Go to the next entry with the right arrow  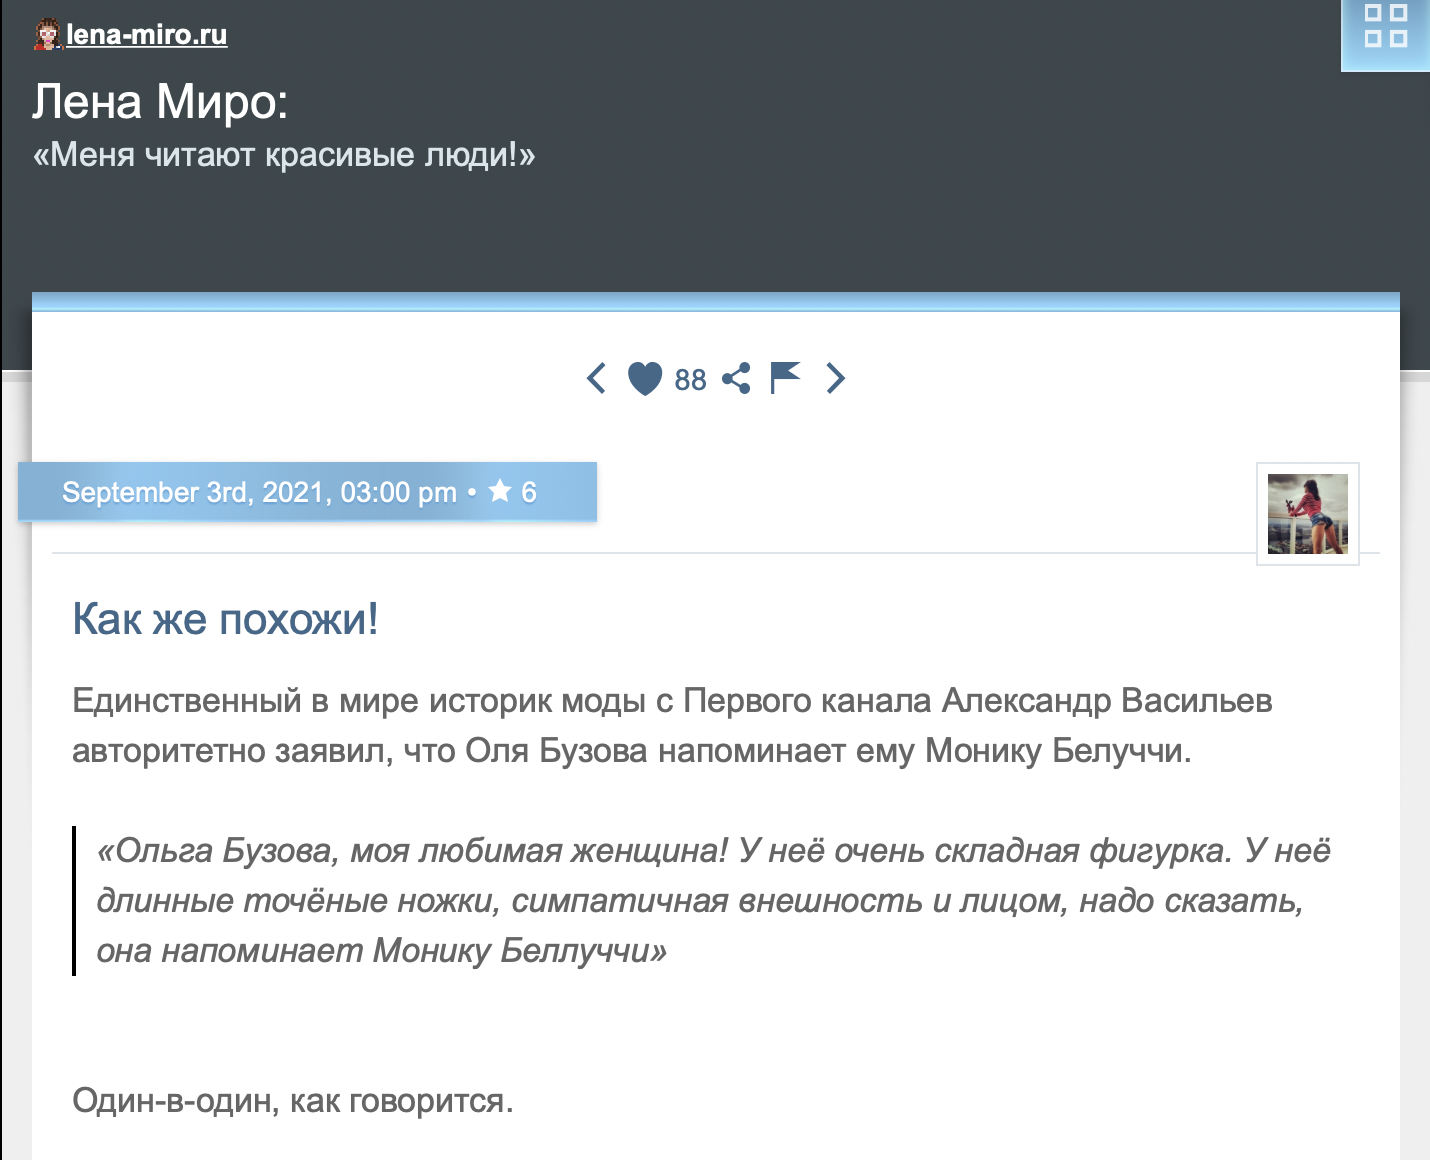pyautogui.click(x=836, y=378)
